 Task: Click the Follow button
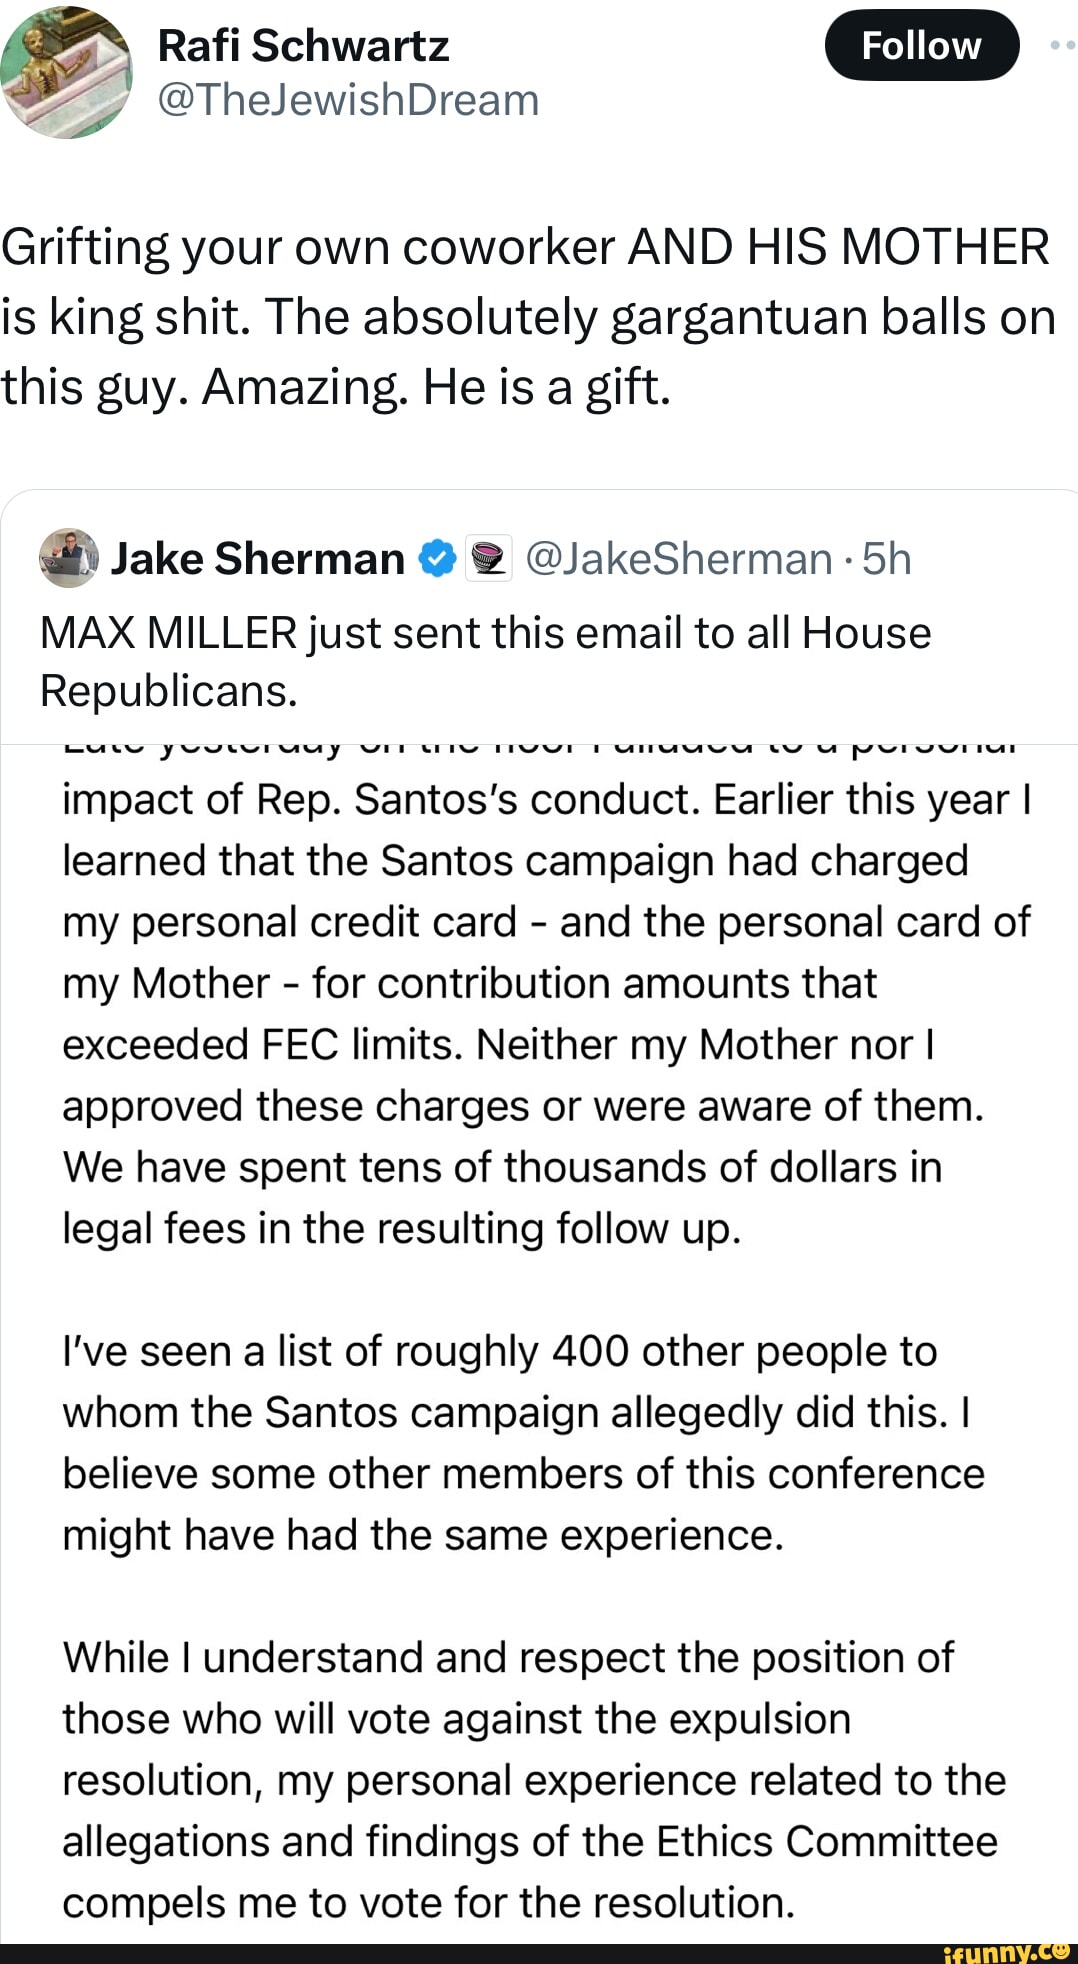pos(921,46)
